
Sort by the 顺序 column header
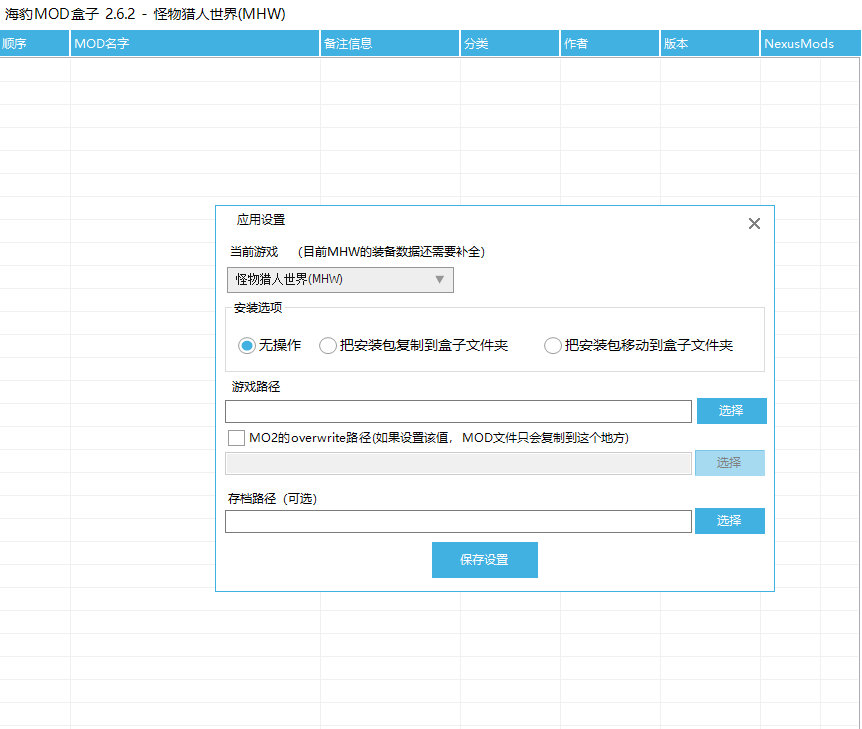(34, 43)
